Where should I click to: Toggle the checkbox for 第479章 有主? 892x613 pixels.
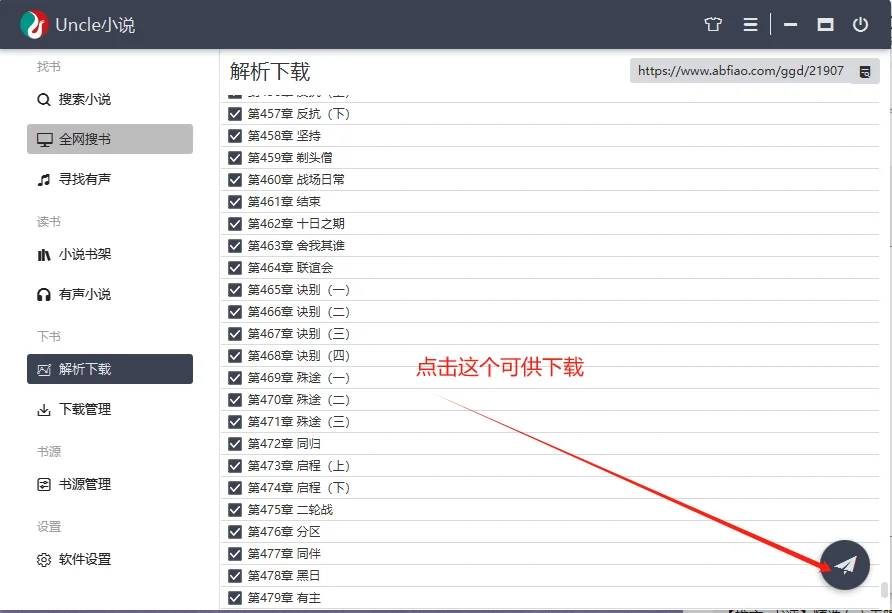click(x=233, y=597)
